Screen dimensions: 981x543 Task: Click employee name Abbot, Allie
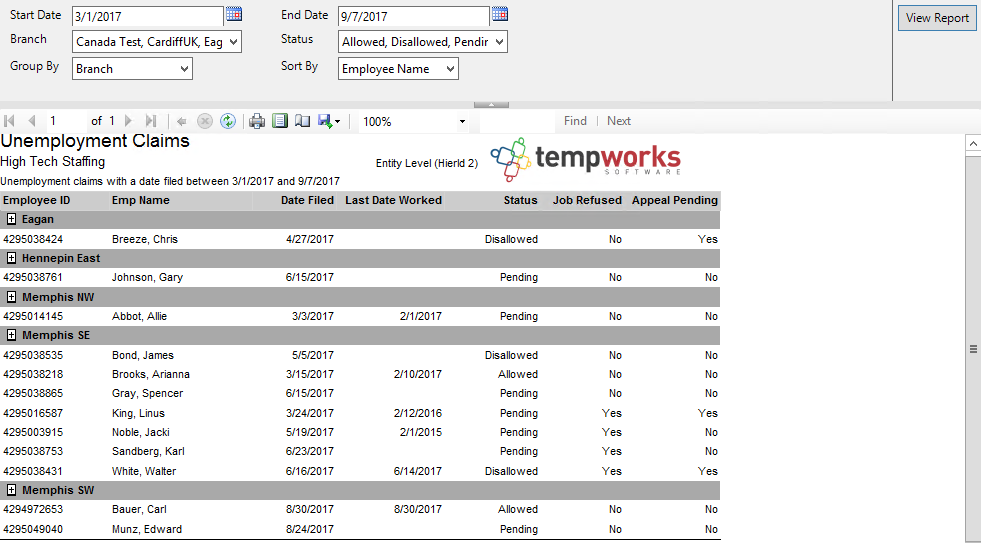[x=140, y=316]
